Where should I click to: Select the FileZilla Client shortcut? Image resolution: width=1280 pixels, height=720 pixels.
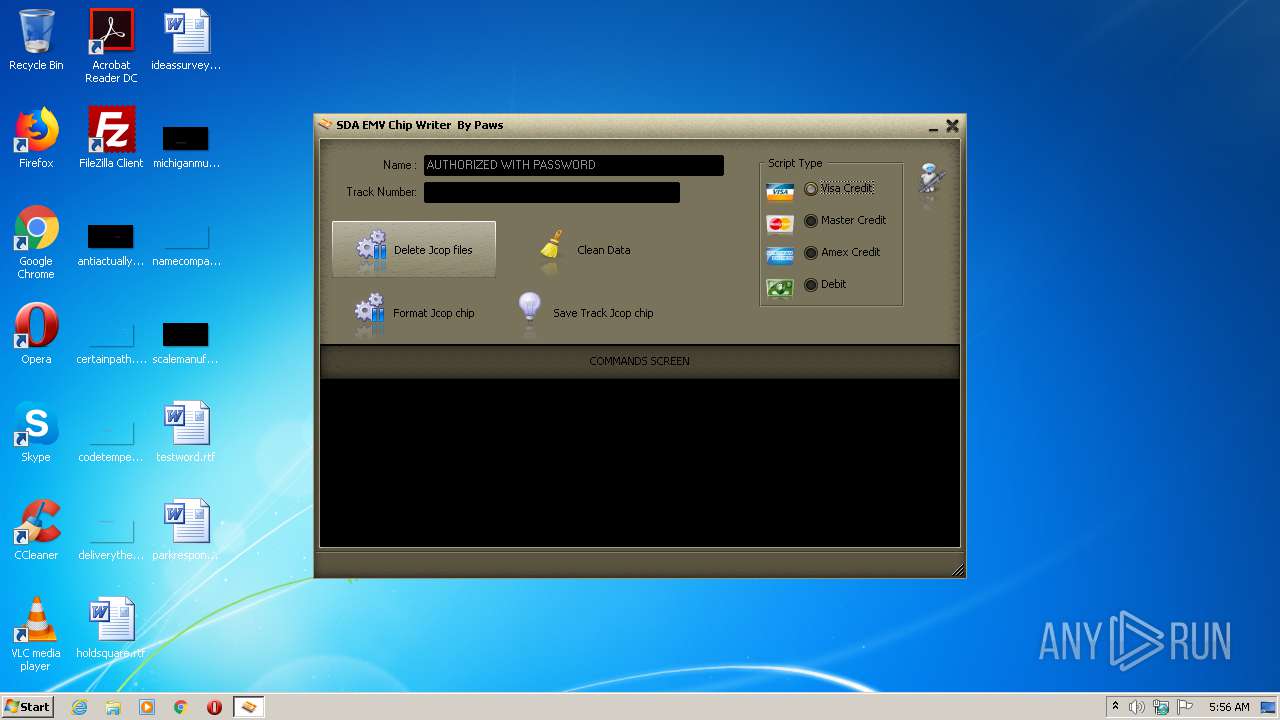111,138
